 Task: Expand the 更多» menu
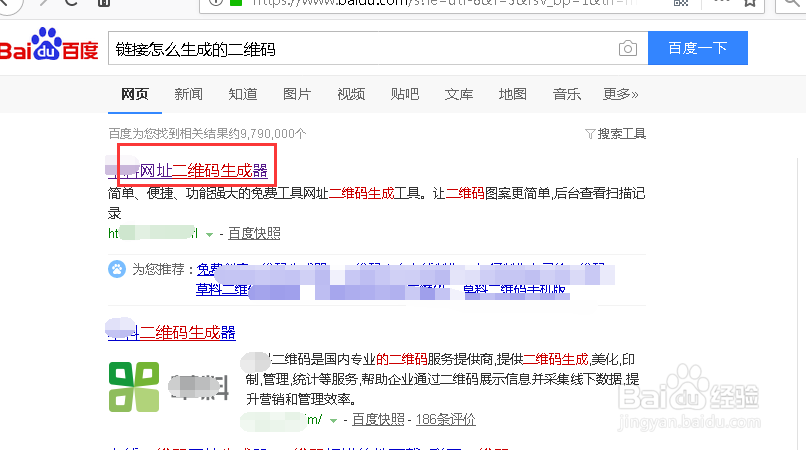pyautogui.click(x=621, y=94)
